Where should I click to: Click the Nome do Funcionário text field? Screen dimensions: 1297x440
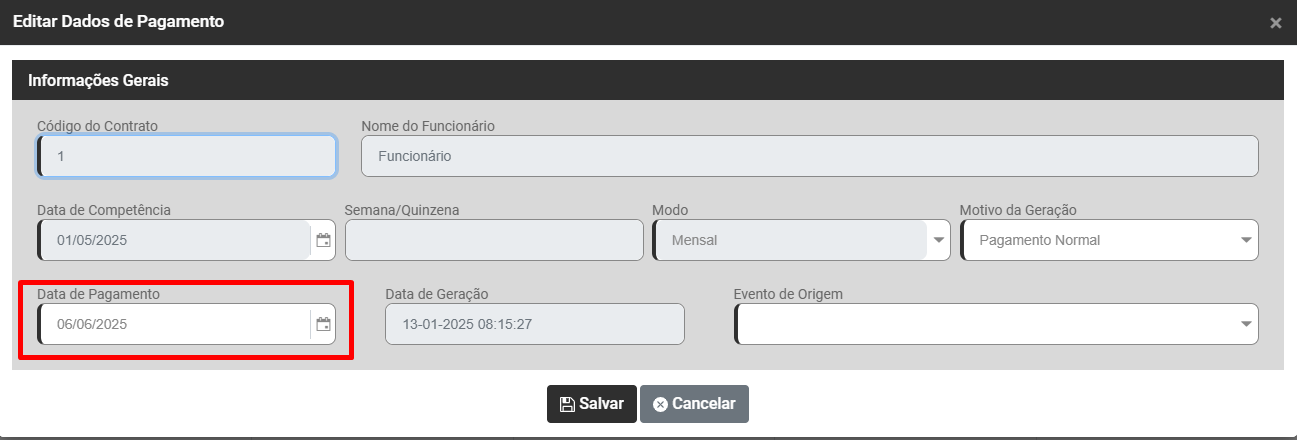tap(809, 156)
